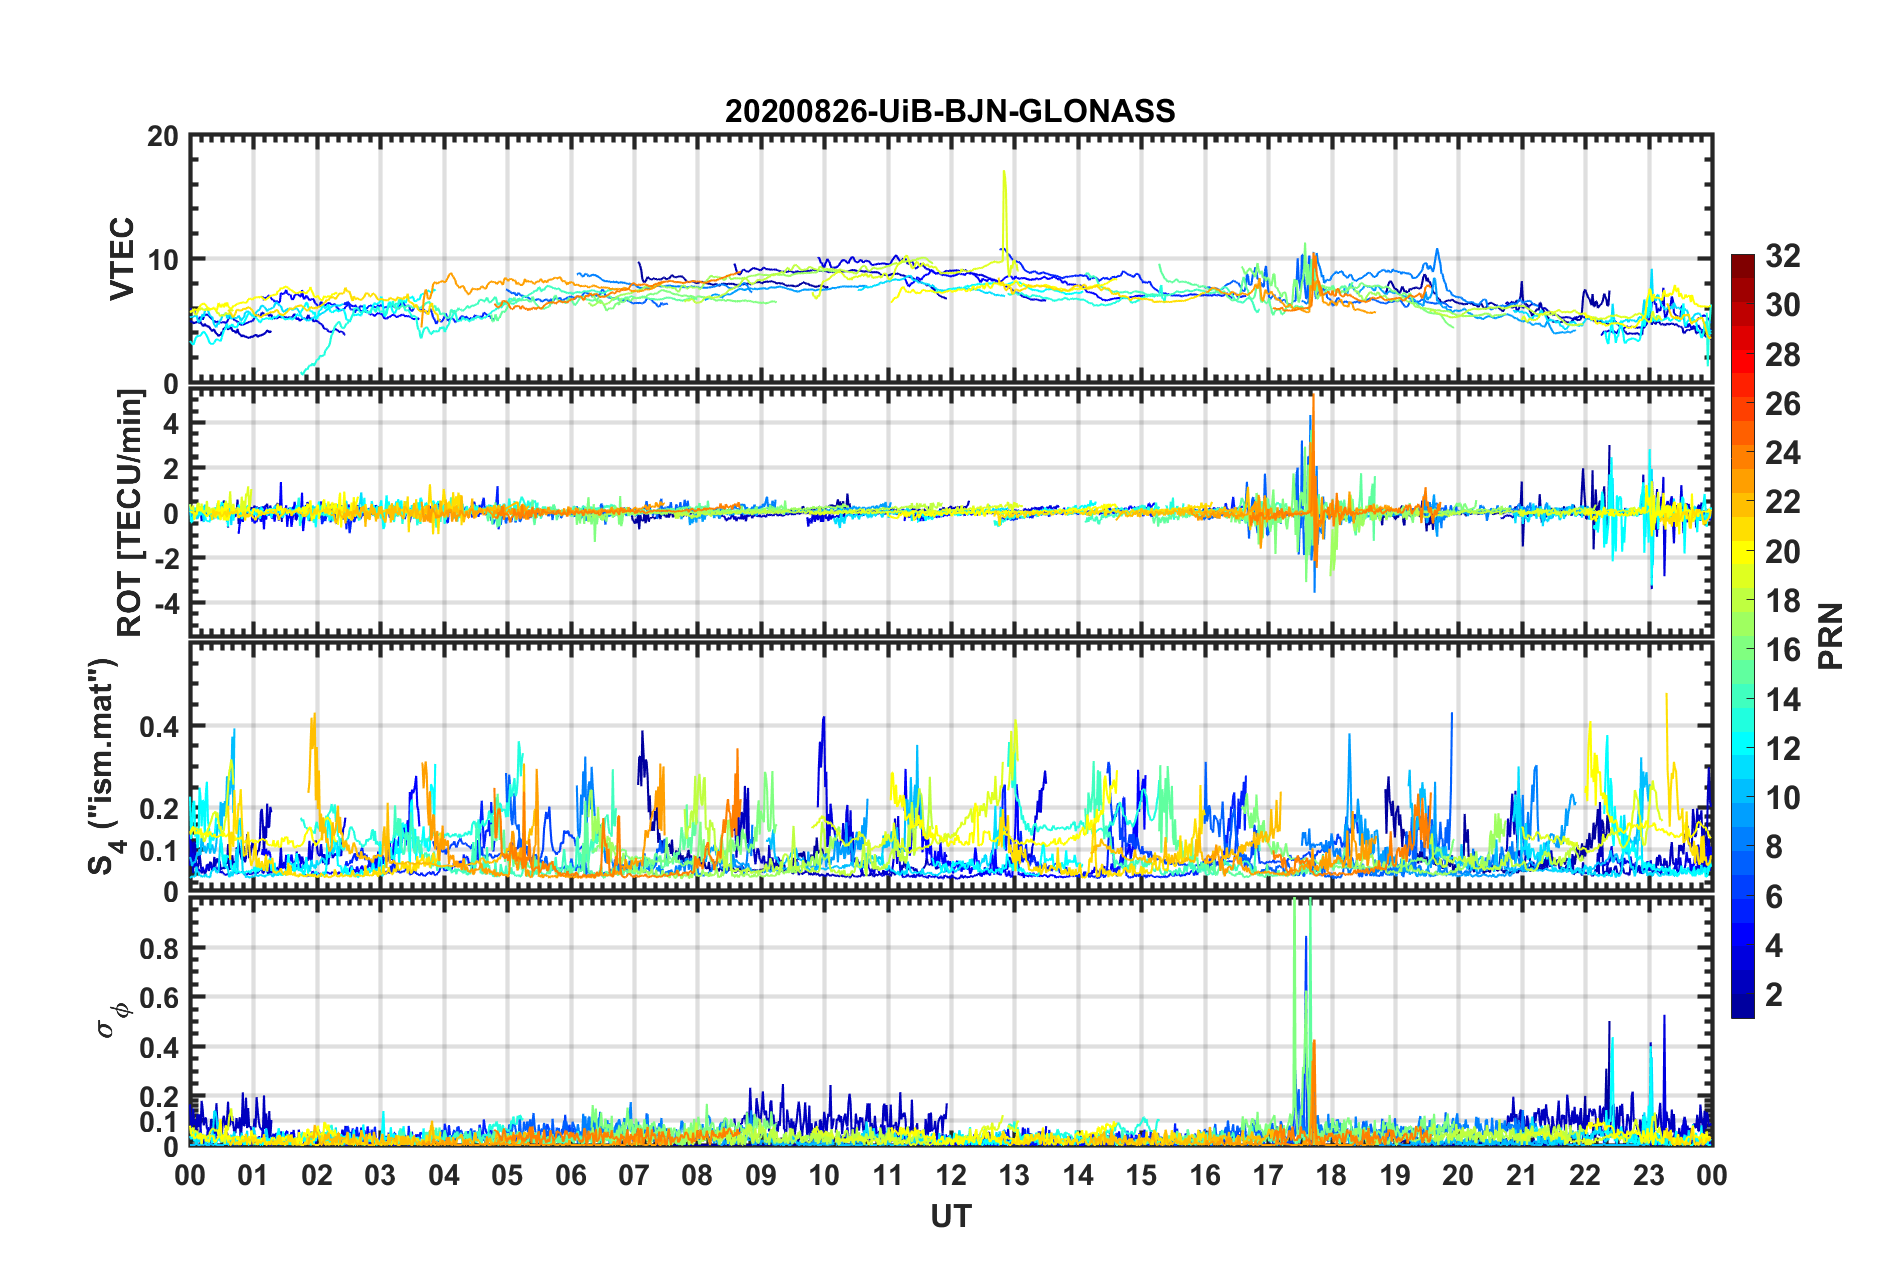Select colorbar tick label 8
The image size is (1902, 1272).
point(1774,847)
